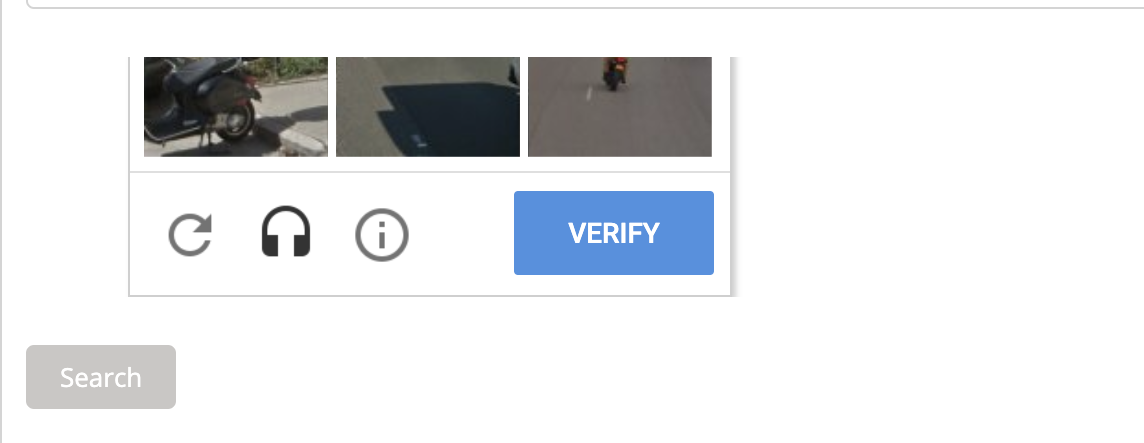Get a new challenge with the reload icon
The image size is (1144, 443).
(190, 234)
